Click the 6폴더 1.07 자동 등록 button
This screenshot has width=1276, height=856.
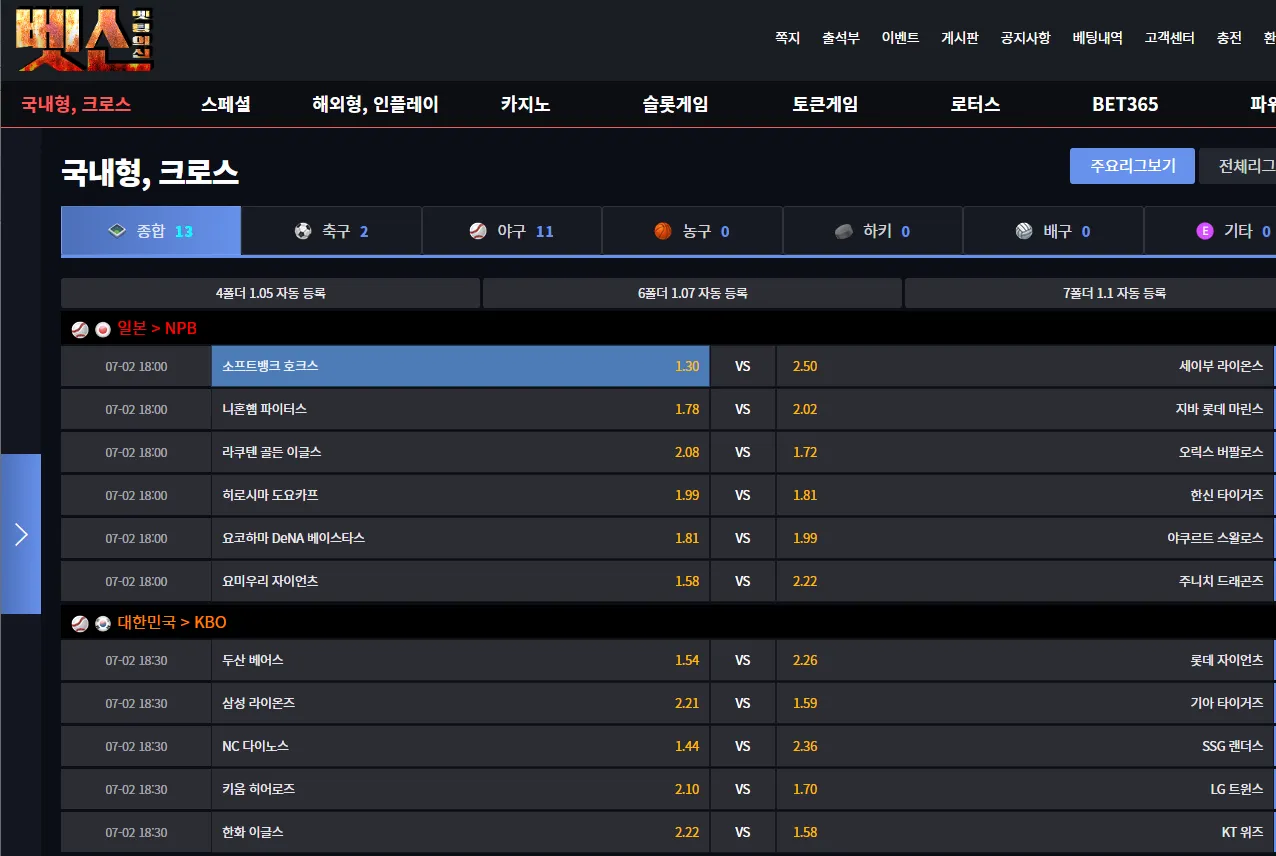pyautogui.click(x=693, y=293)
